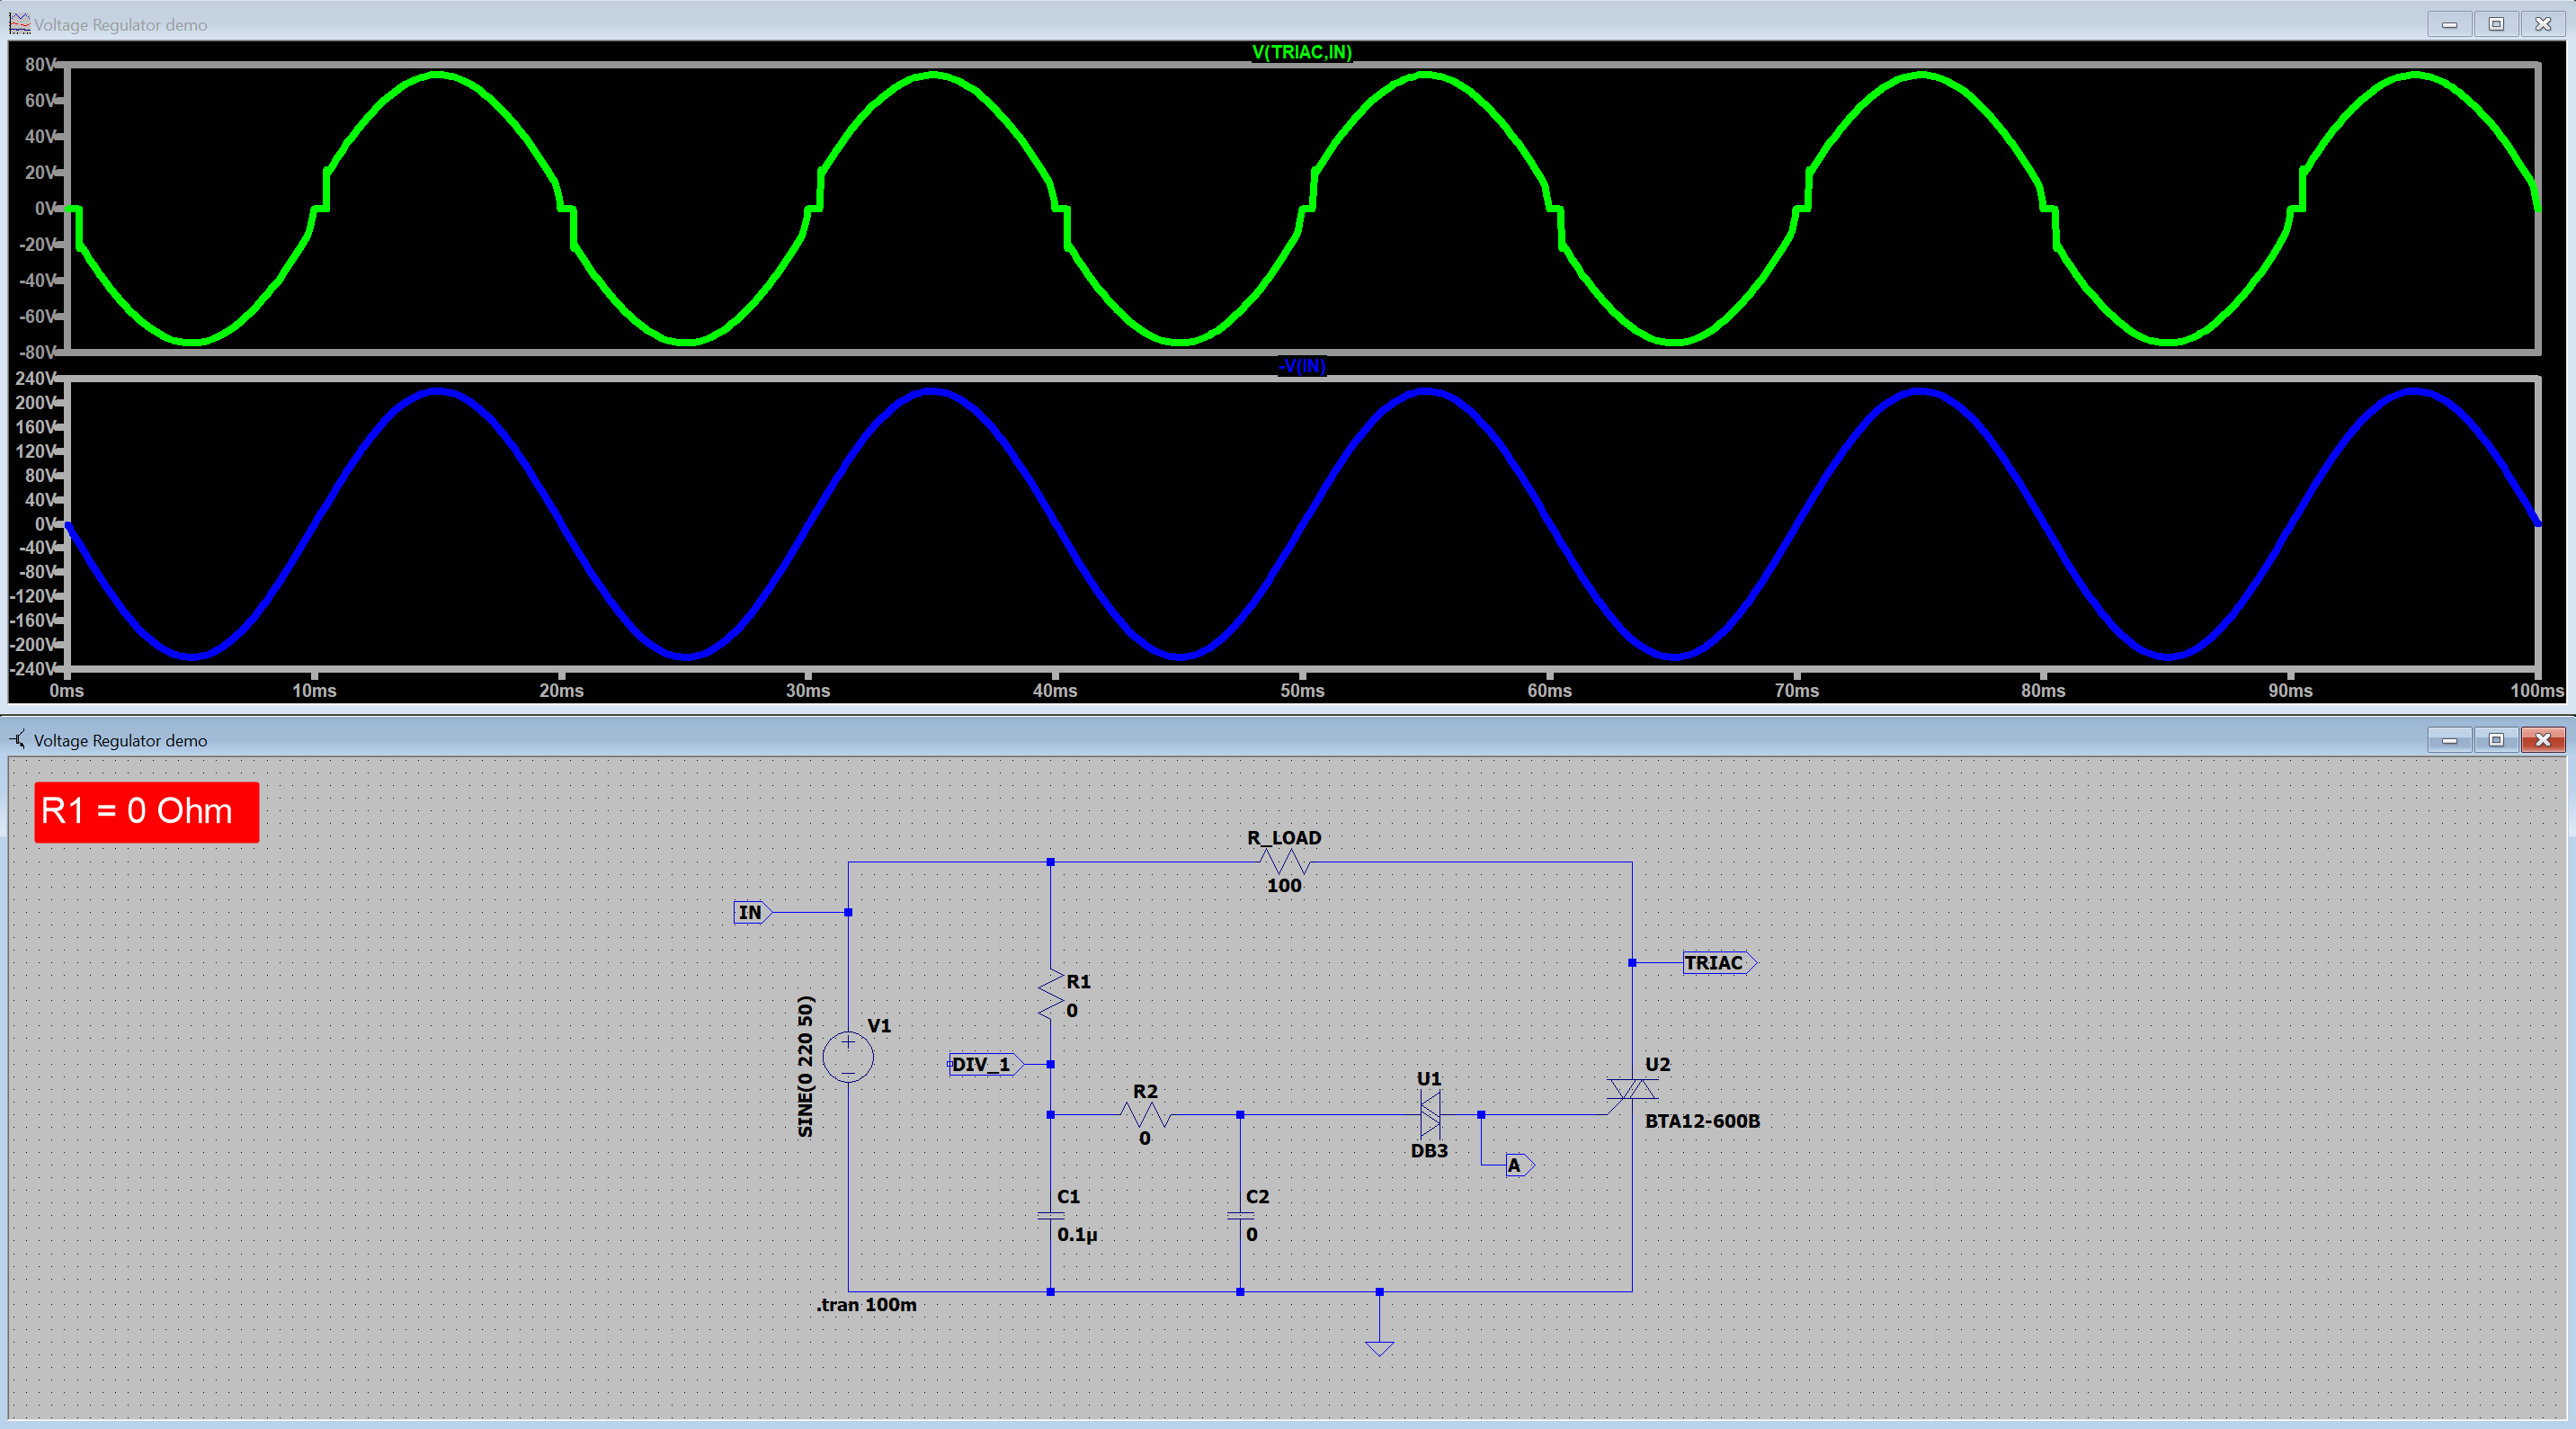
Task: Minimize the schematic window
Action: [x=2449, y=740]
